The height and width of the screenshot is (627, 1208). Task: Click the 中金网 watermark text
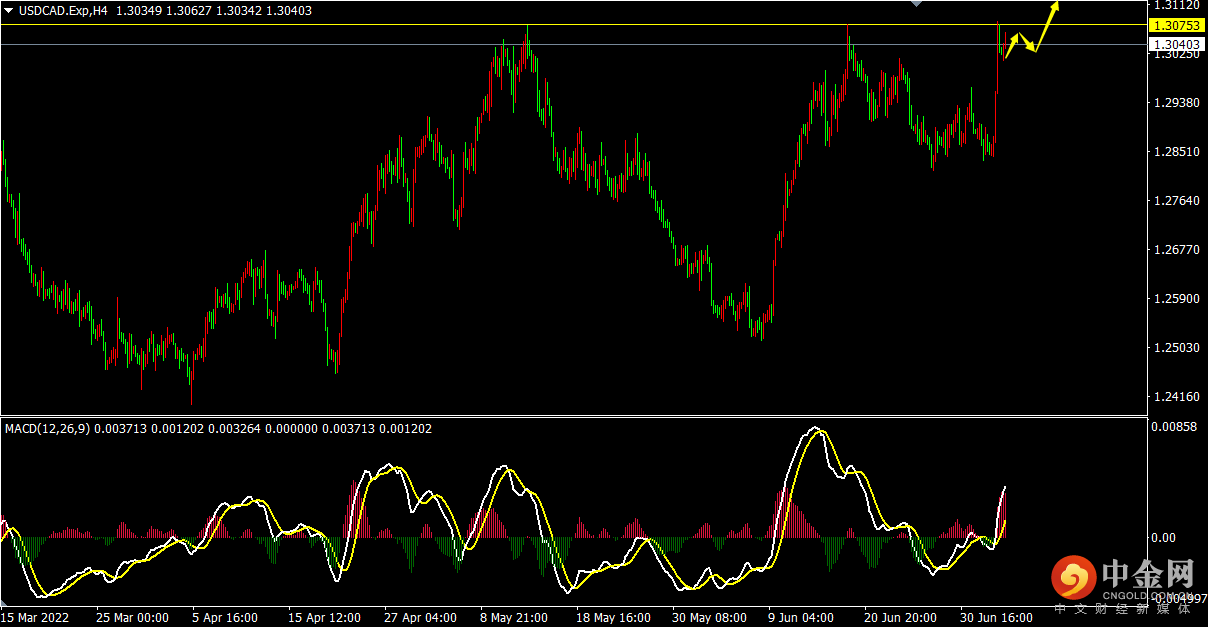[1149, 575]
